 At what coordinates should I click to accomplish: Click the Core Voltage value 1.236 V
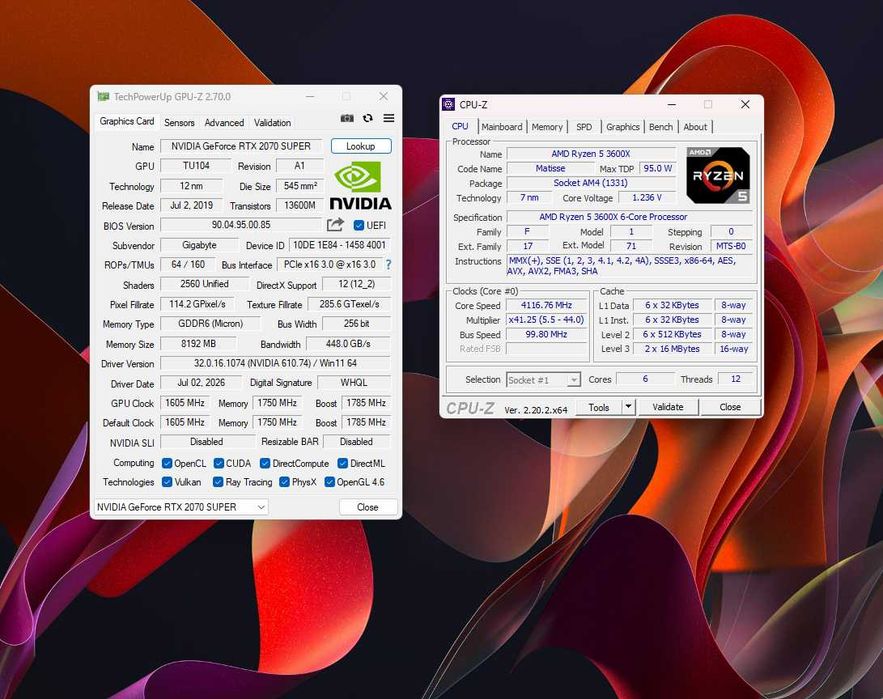pyautogui.click(x=646, y=198)
